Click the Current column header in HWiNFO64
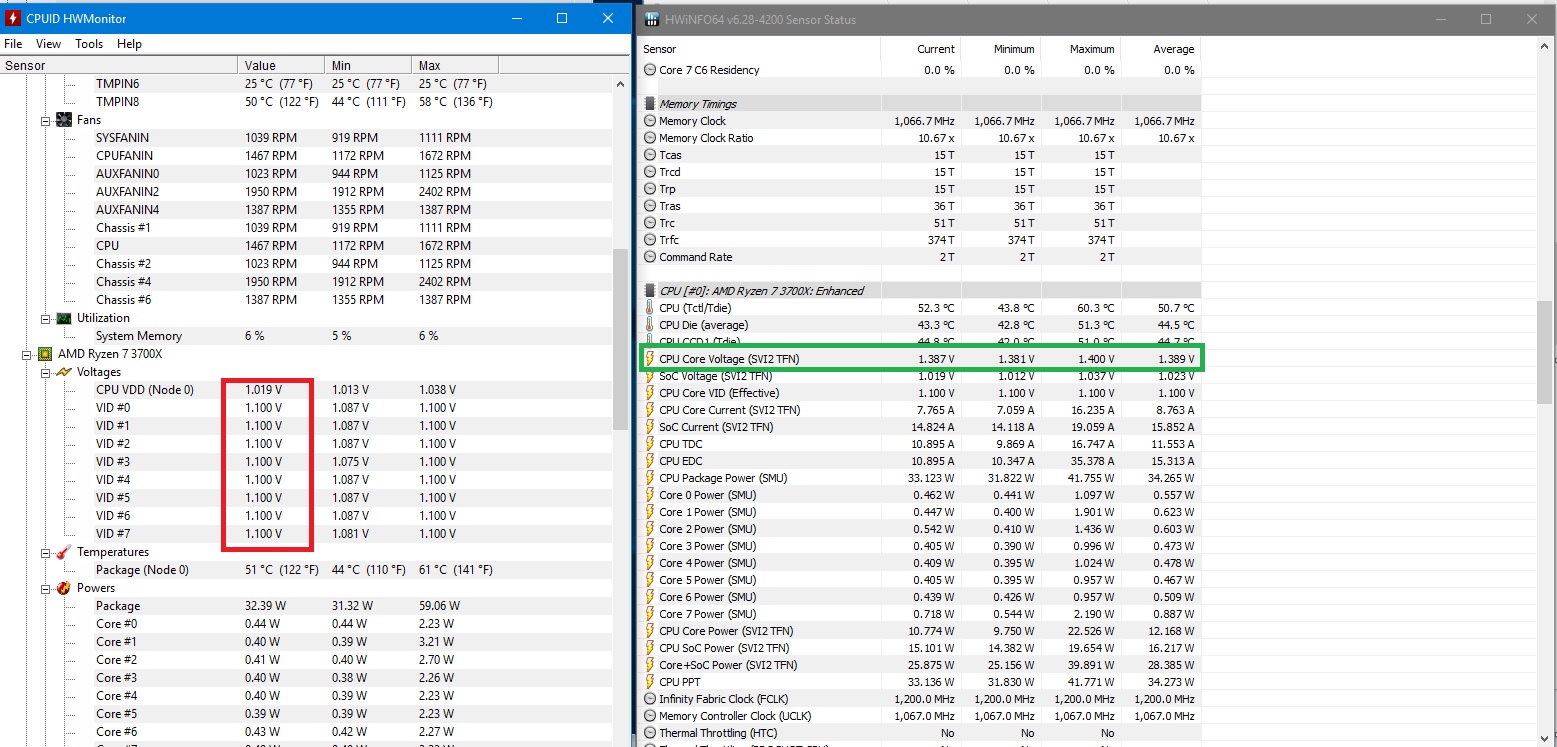The height and width of the screenshot is (747, 1557). [921, 49]
